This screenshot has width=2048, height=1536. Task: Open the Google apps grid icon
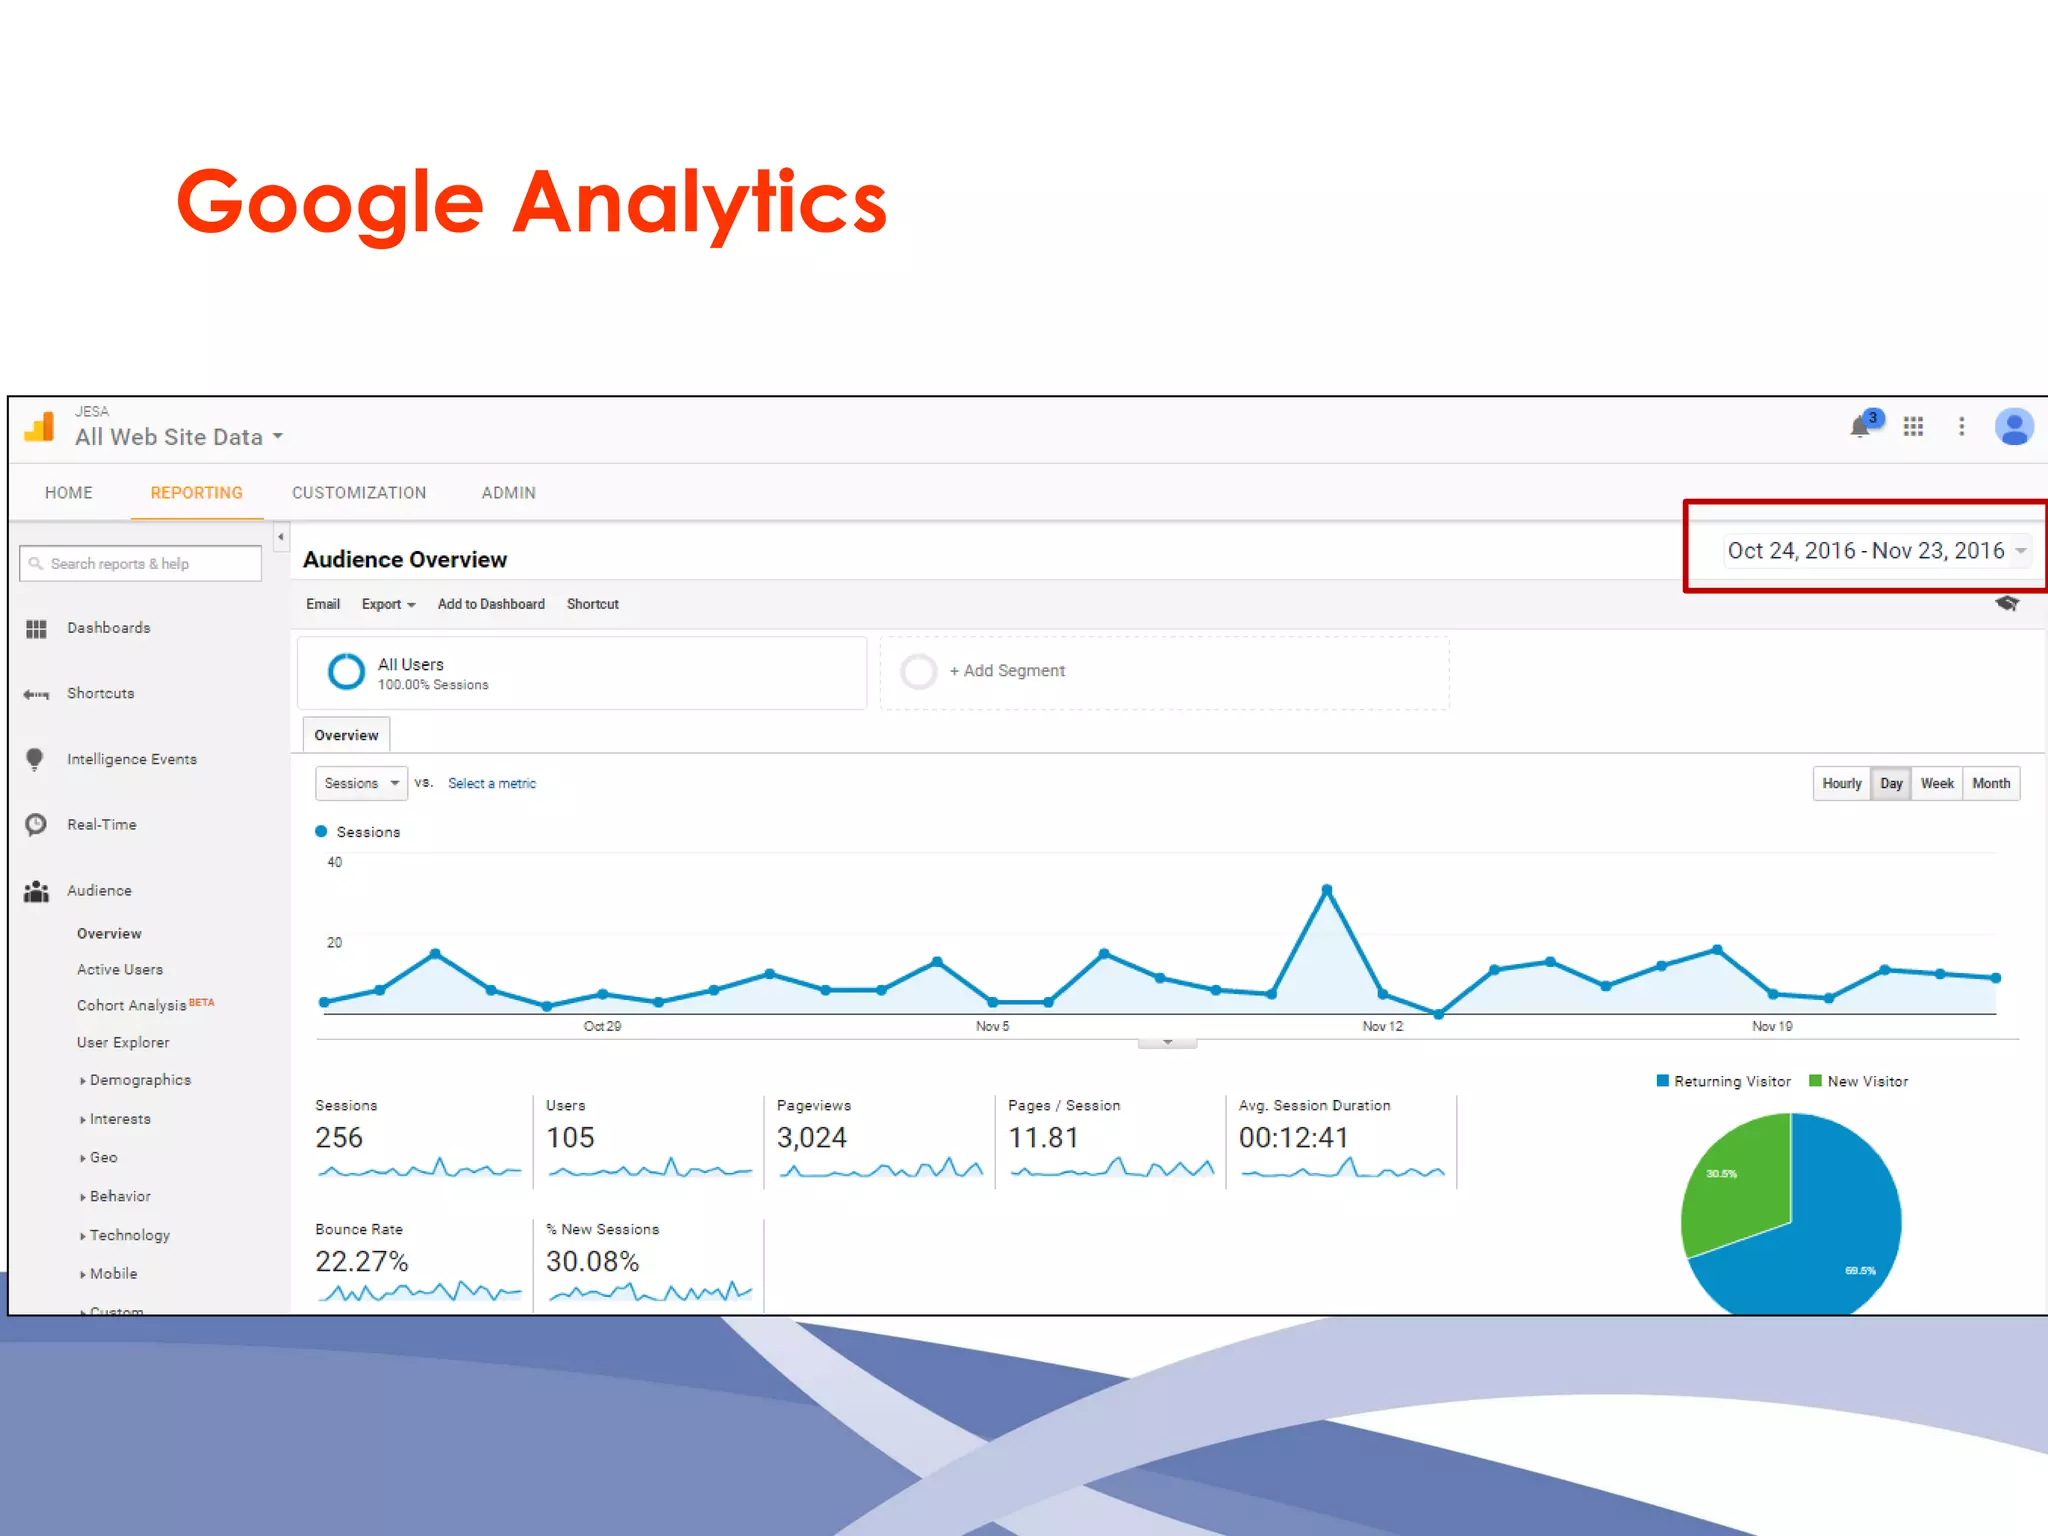[x=1913, y=427]
